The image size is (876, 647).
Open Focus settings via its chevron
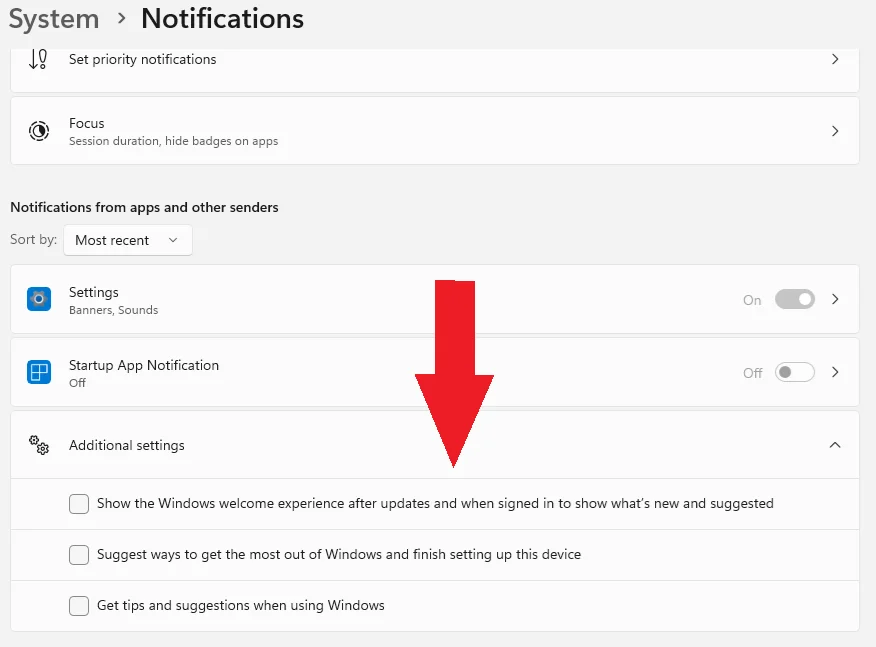tap(835, 131)
